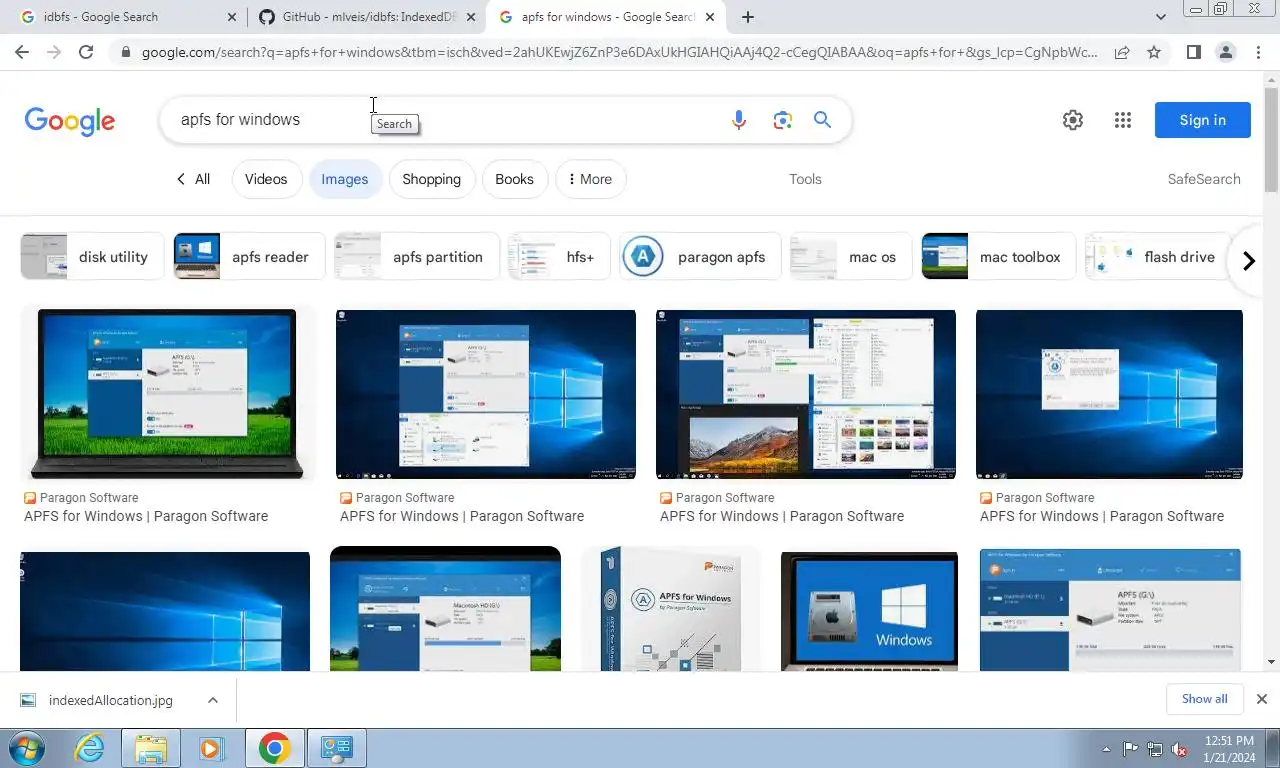Close the apfs for windows tab

pyautogui.click(x=710, y=17)
